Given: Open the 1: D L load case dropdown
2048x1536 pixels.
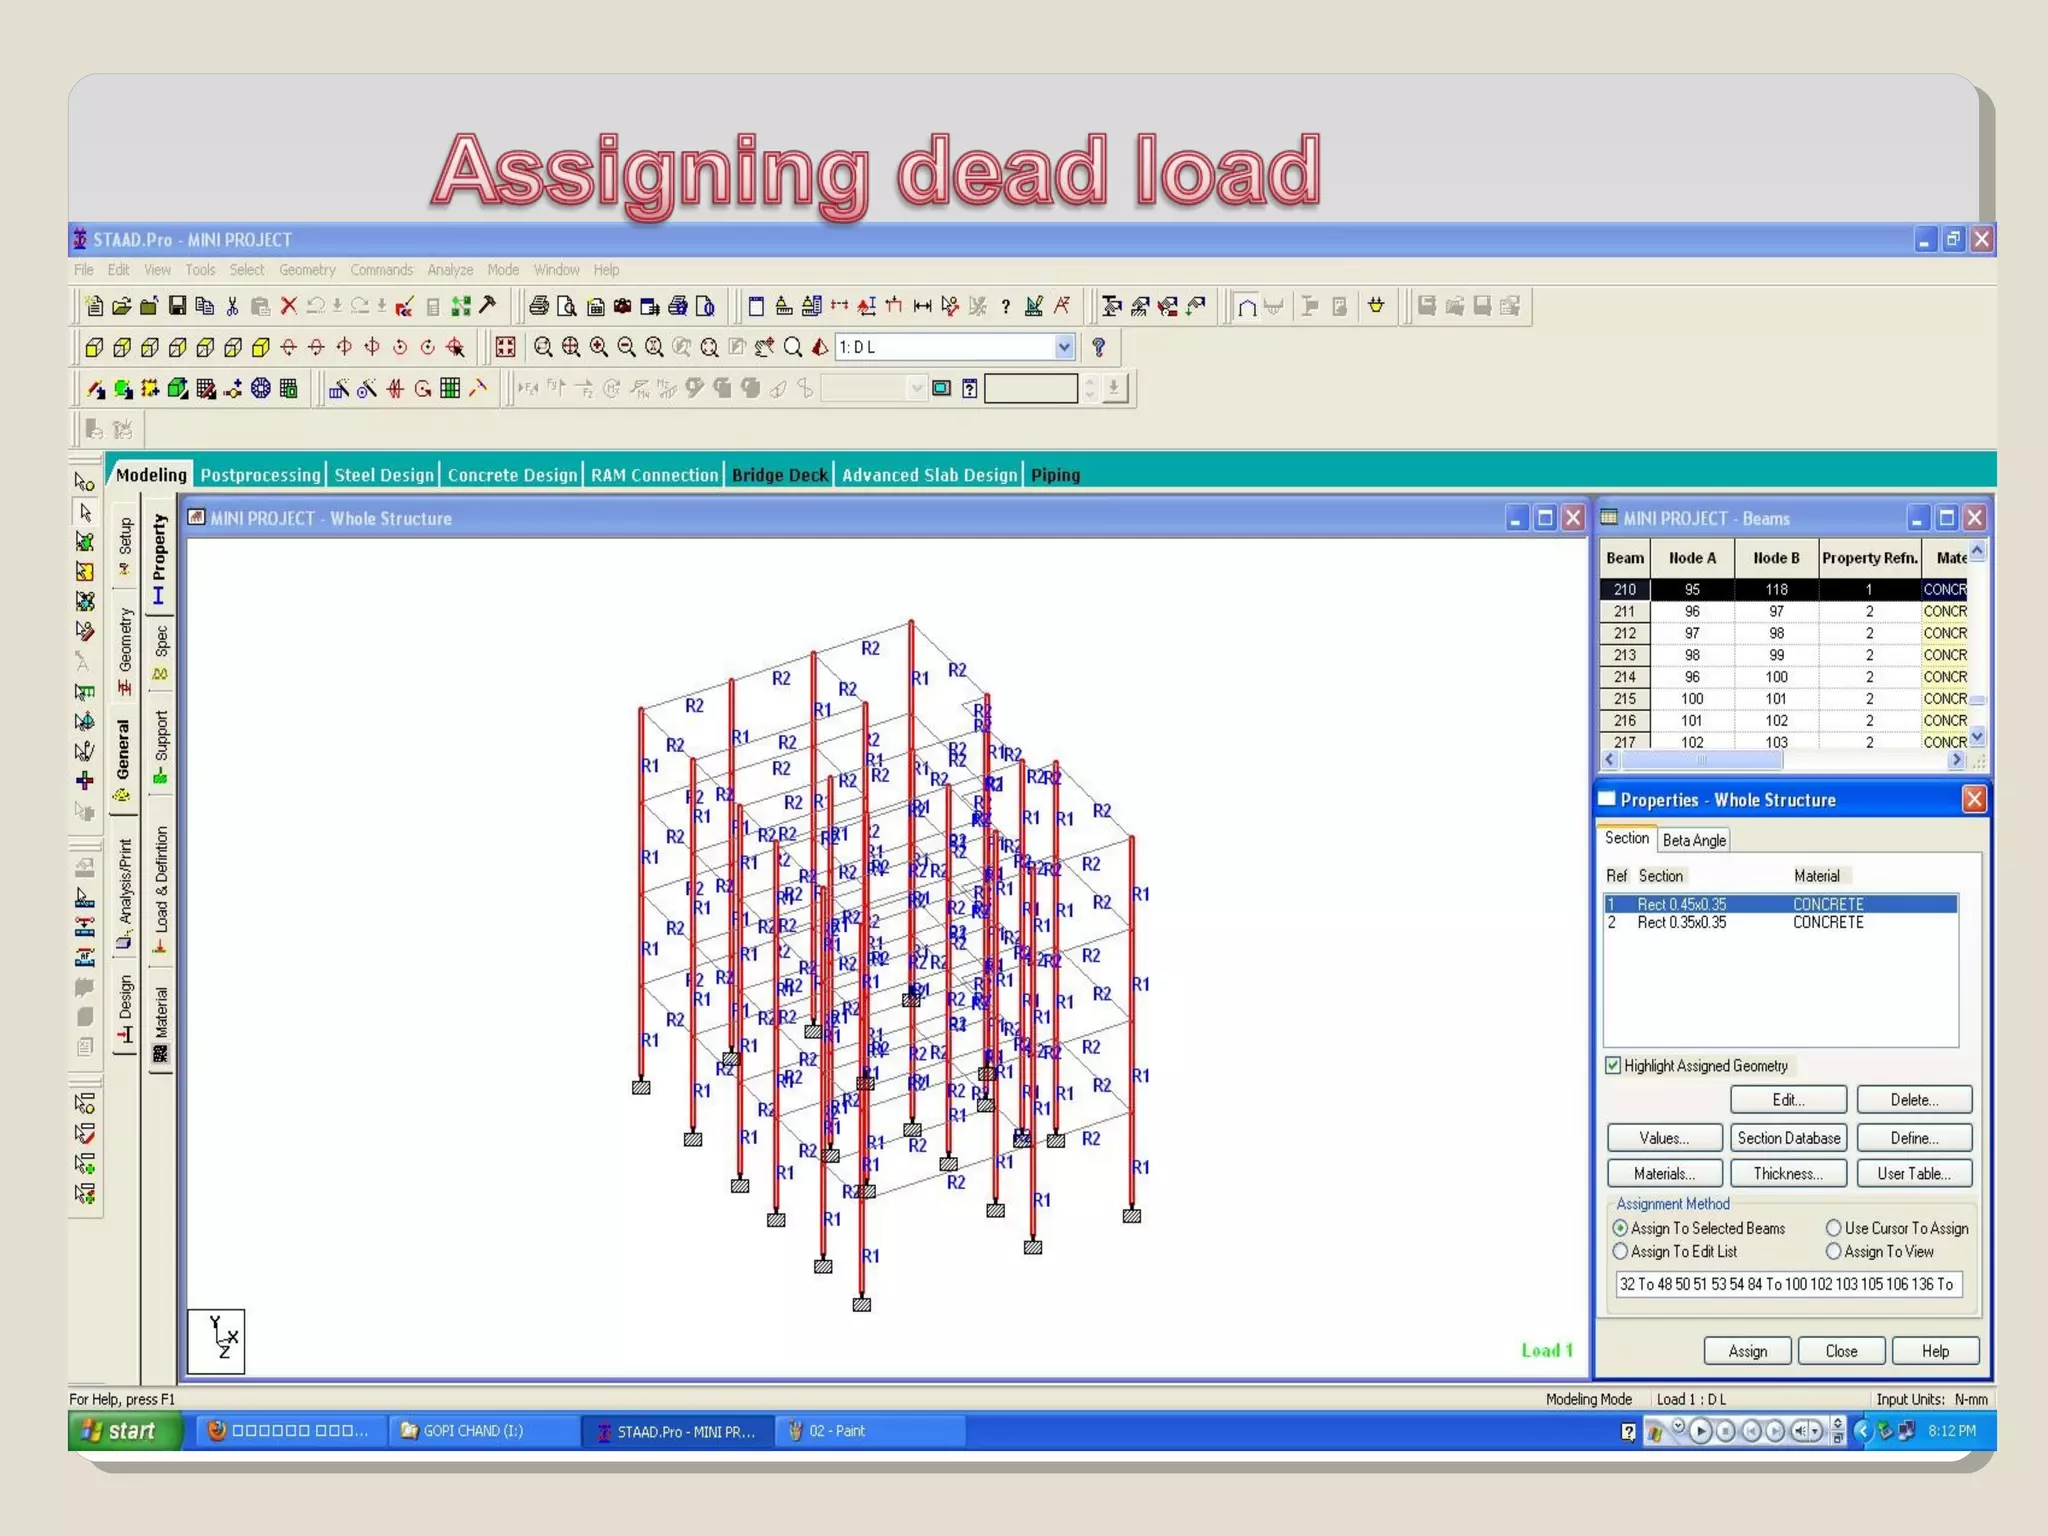Looking at the screenshot, I should tap(1064, 347).
